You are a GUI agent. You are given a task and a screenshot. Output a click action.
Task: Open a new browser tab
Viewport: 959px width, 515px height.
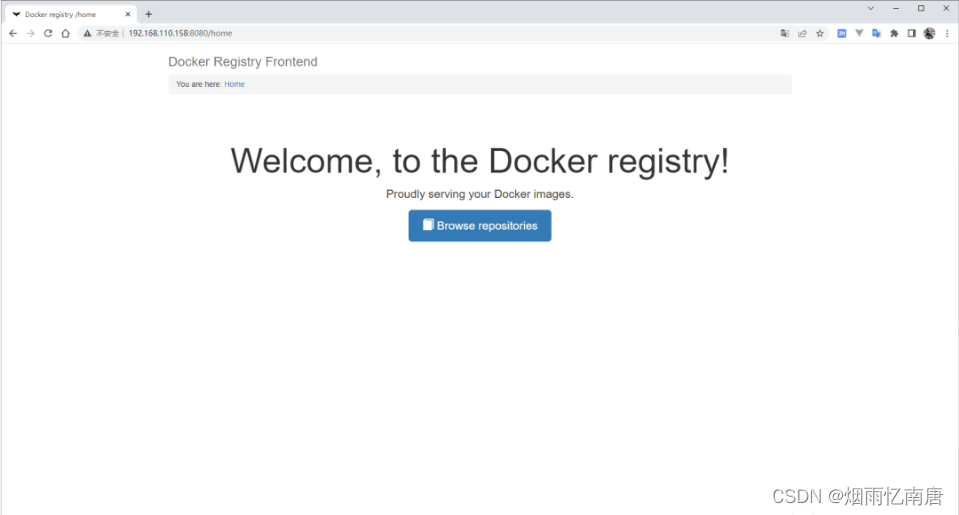[x=149, y=14]
